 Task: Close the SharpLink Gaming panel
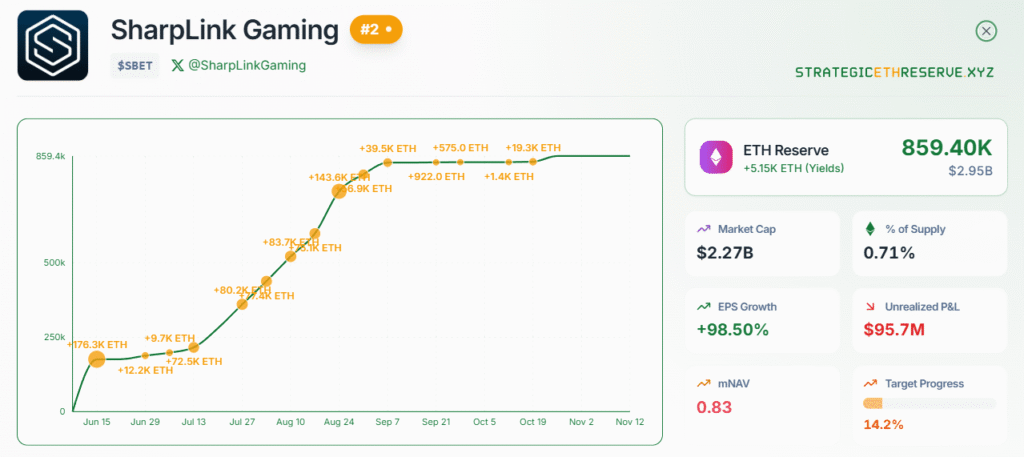[986, 31]
